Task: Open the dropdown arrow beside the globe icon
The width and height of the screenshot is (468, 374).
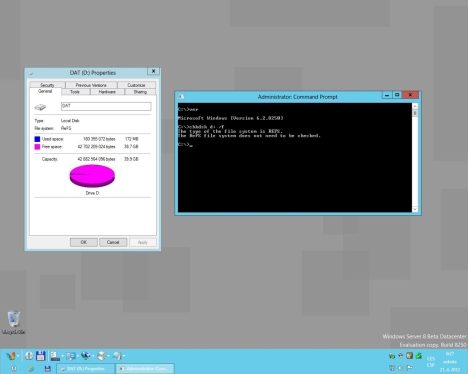Action: 93,356
